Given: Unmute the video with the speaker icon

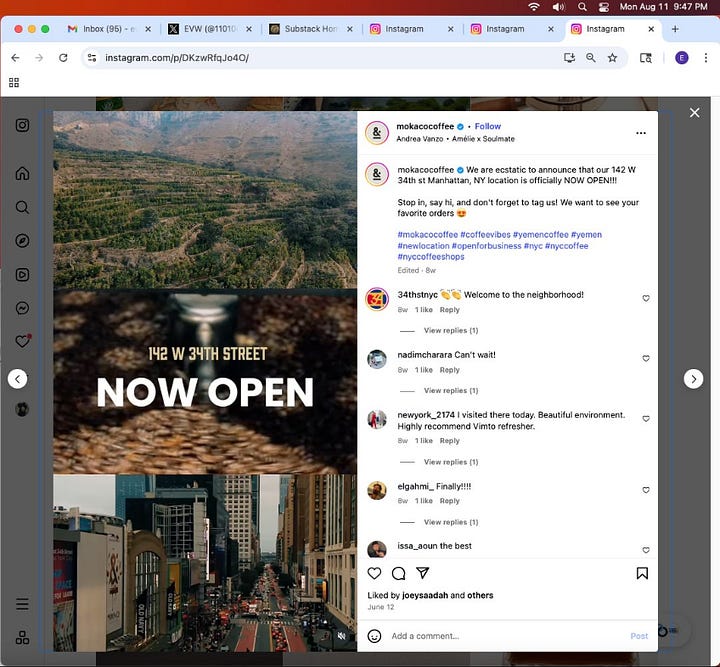Looking at the screenshot, I should 342,636.
